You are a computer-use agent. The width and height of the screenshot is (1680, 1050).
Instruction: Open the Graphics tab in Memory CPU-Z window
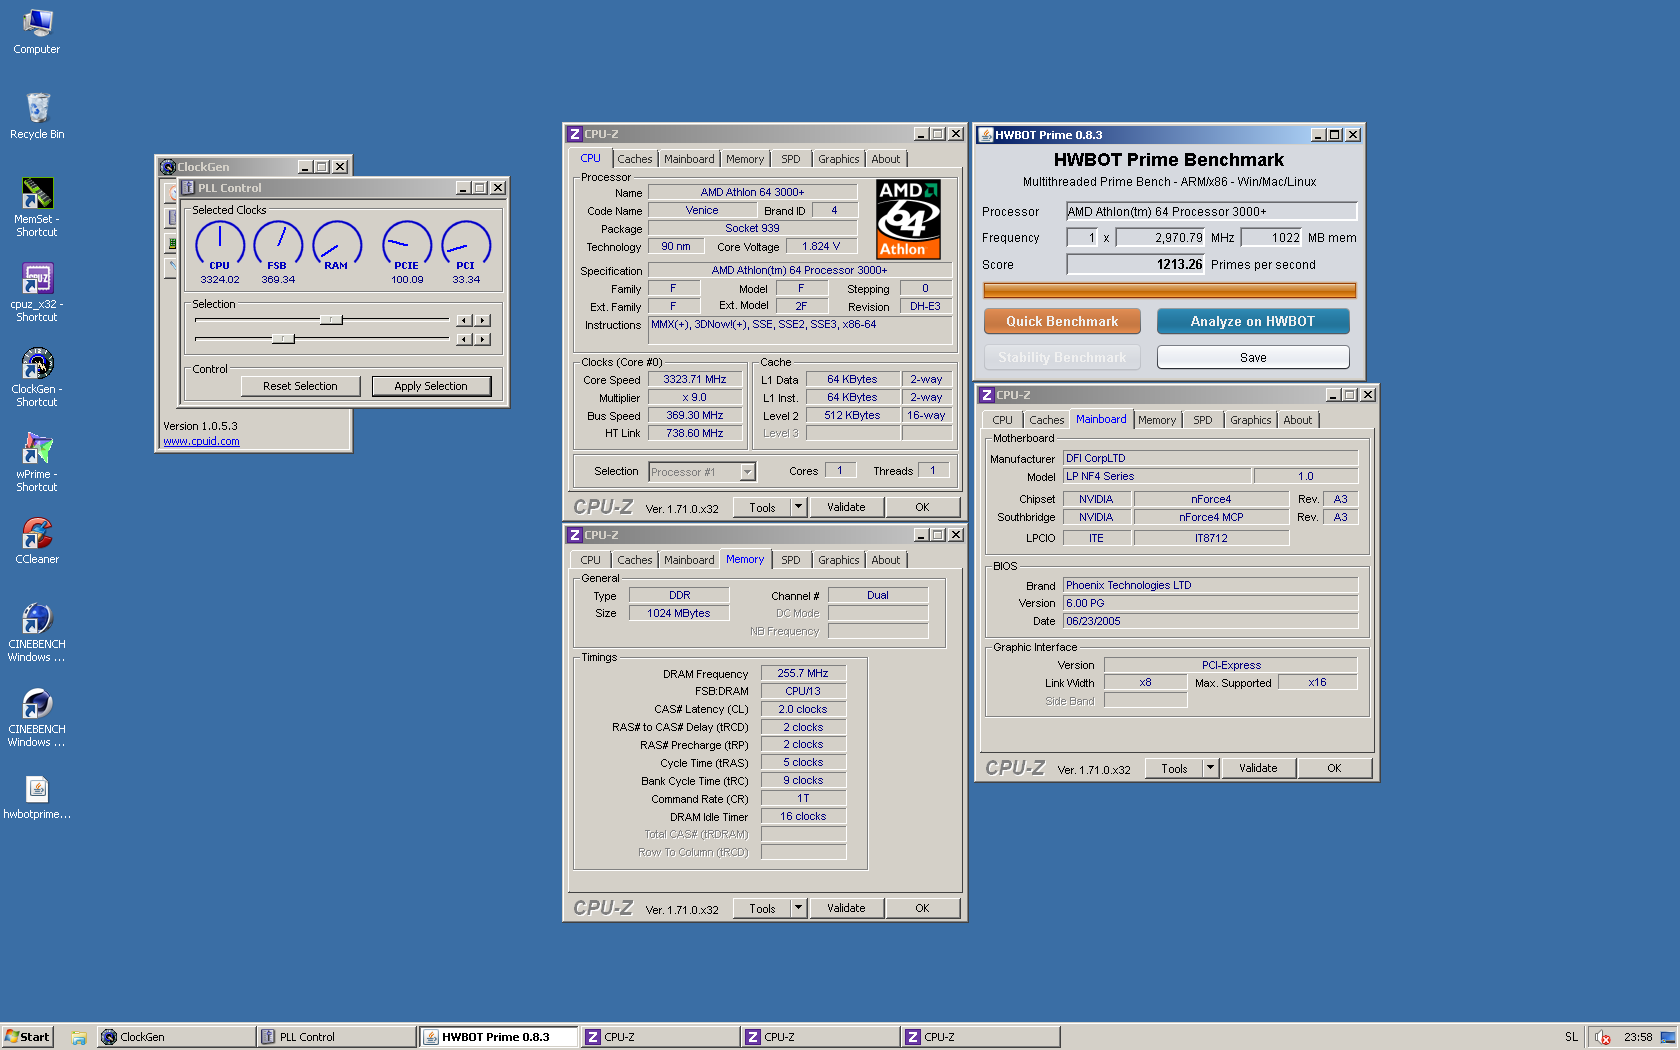[838, 560]
